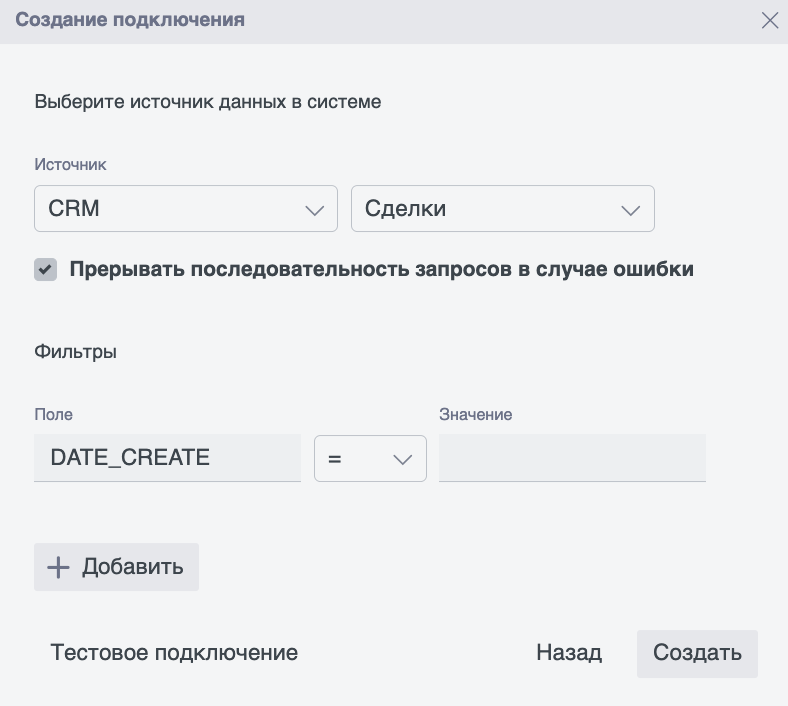Click the Поле column label

pyautogui.click(x=53, y=414)
